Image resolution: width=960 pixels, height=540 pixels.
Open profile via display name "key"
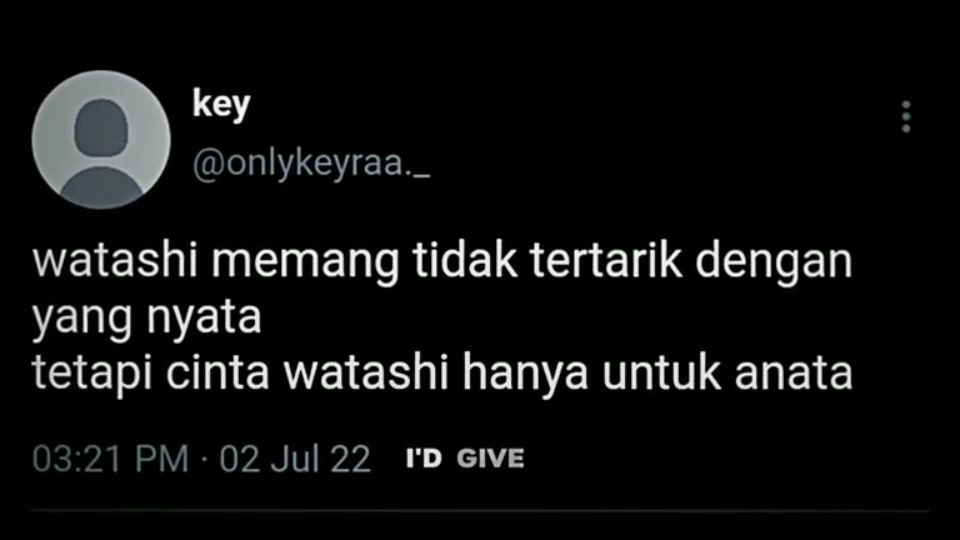[221, 105]
